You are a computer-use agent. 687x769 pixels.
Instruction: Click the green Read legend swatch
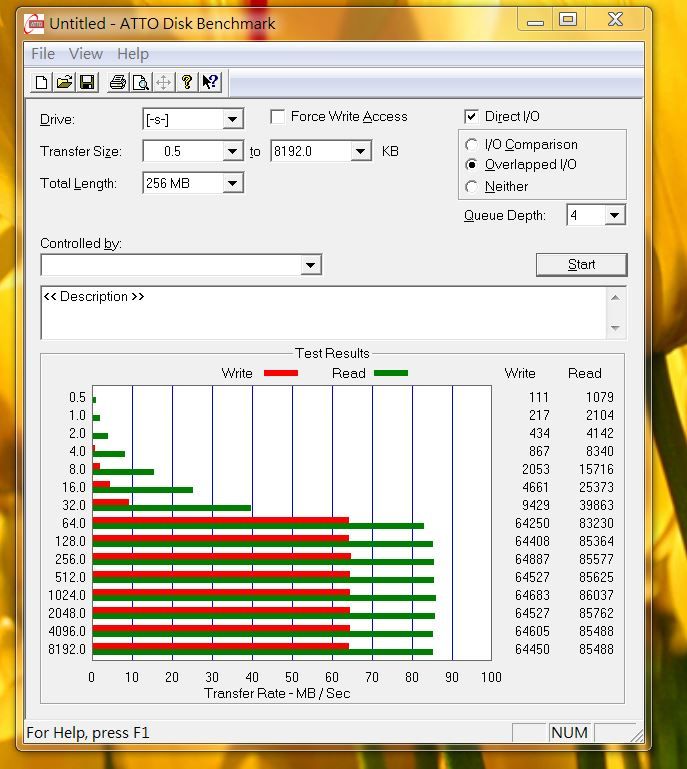pyautogui.click(x=391, y=373)
